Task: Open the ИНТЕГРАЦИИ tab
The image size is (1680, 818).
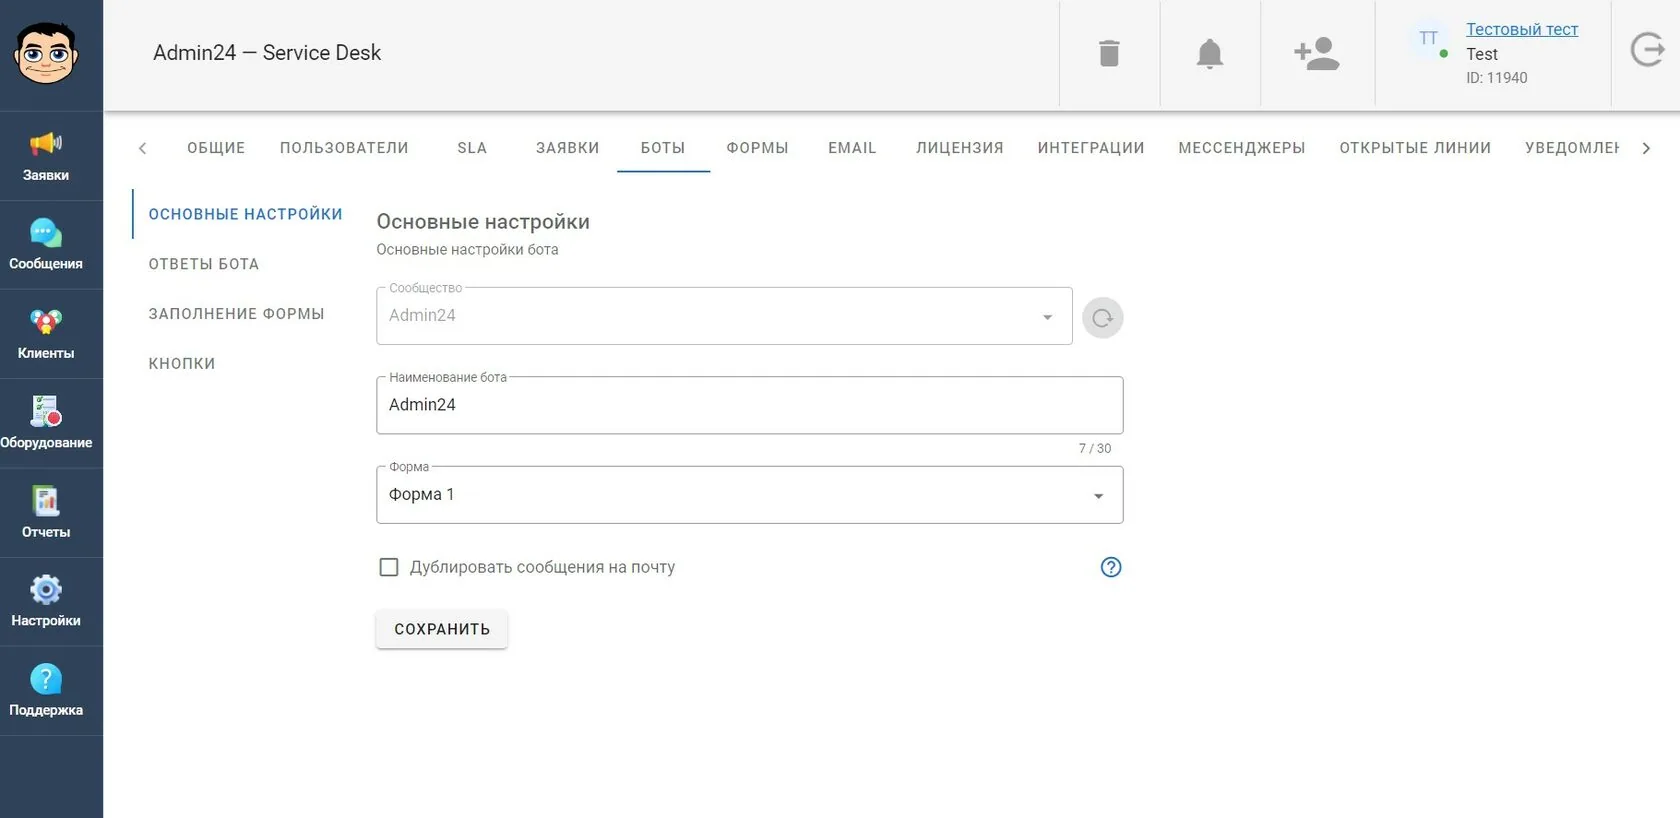Action: pos(1091,148)
